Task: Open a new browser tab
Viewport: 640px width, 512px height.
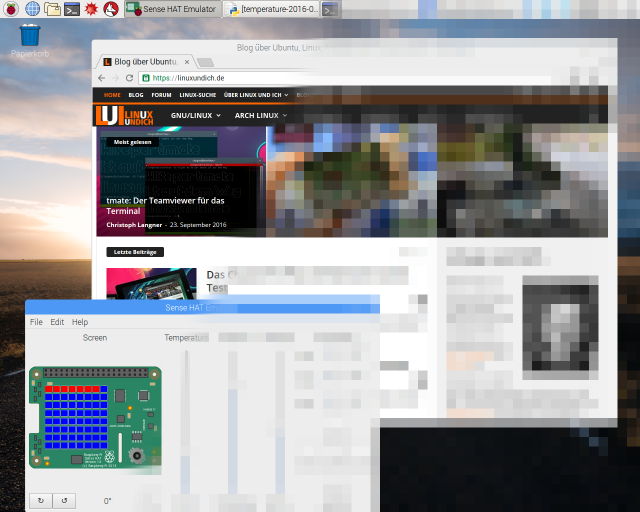Action: (x=205, y=62)
